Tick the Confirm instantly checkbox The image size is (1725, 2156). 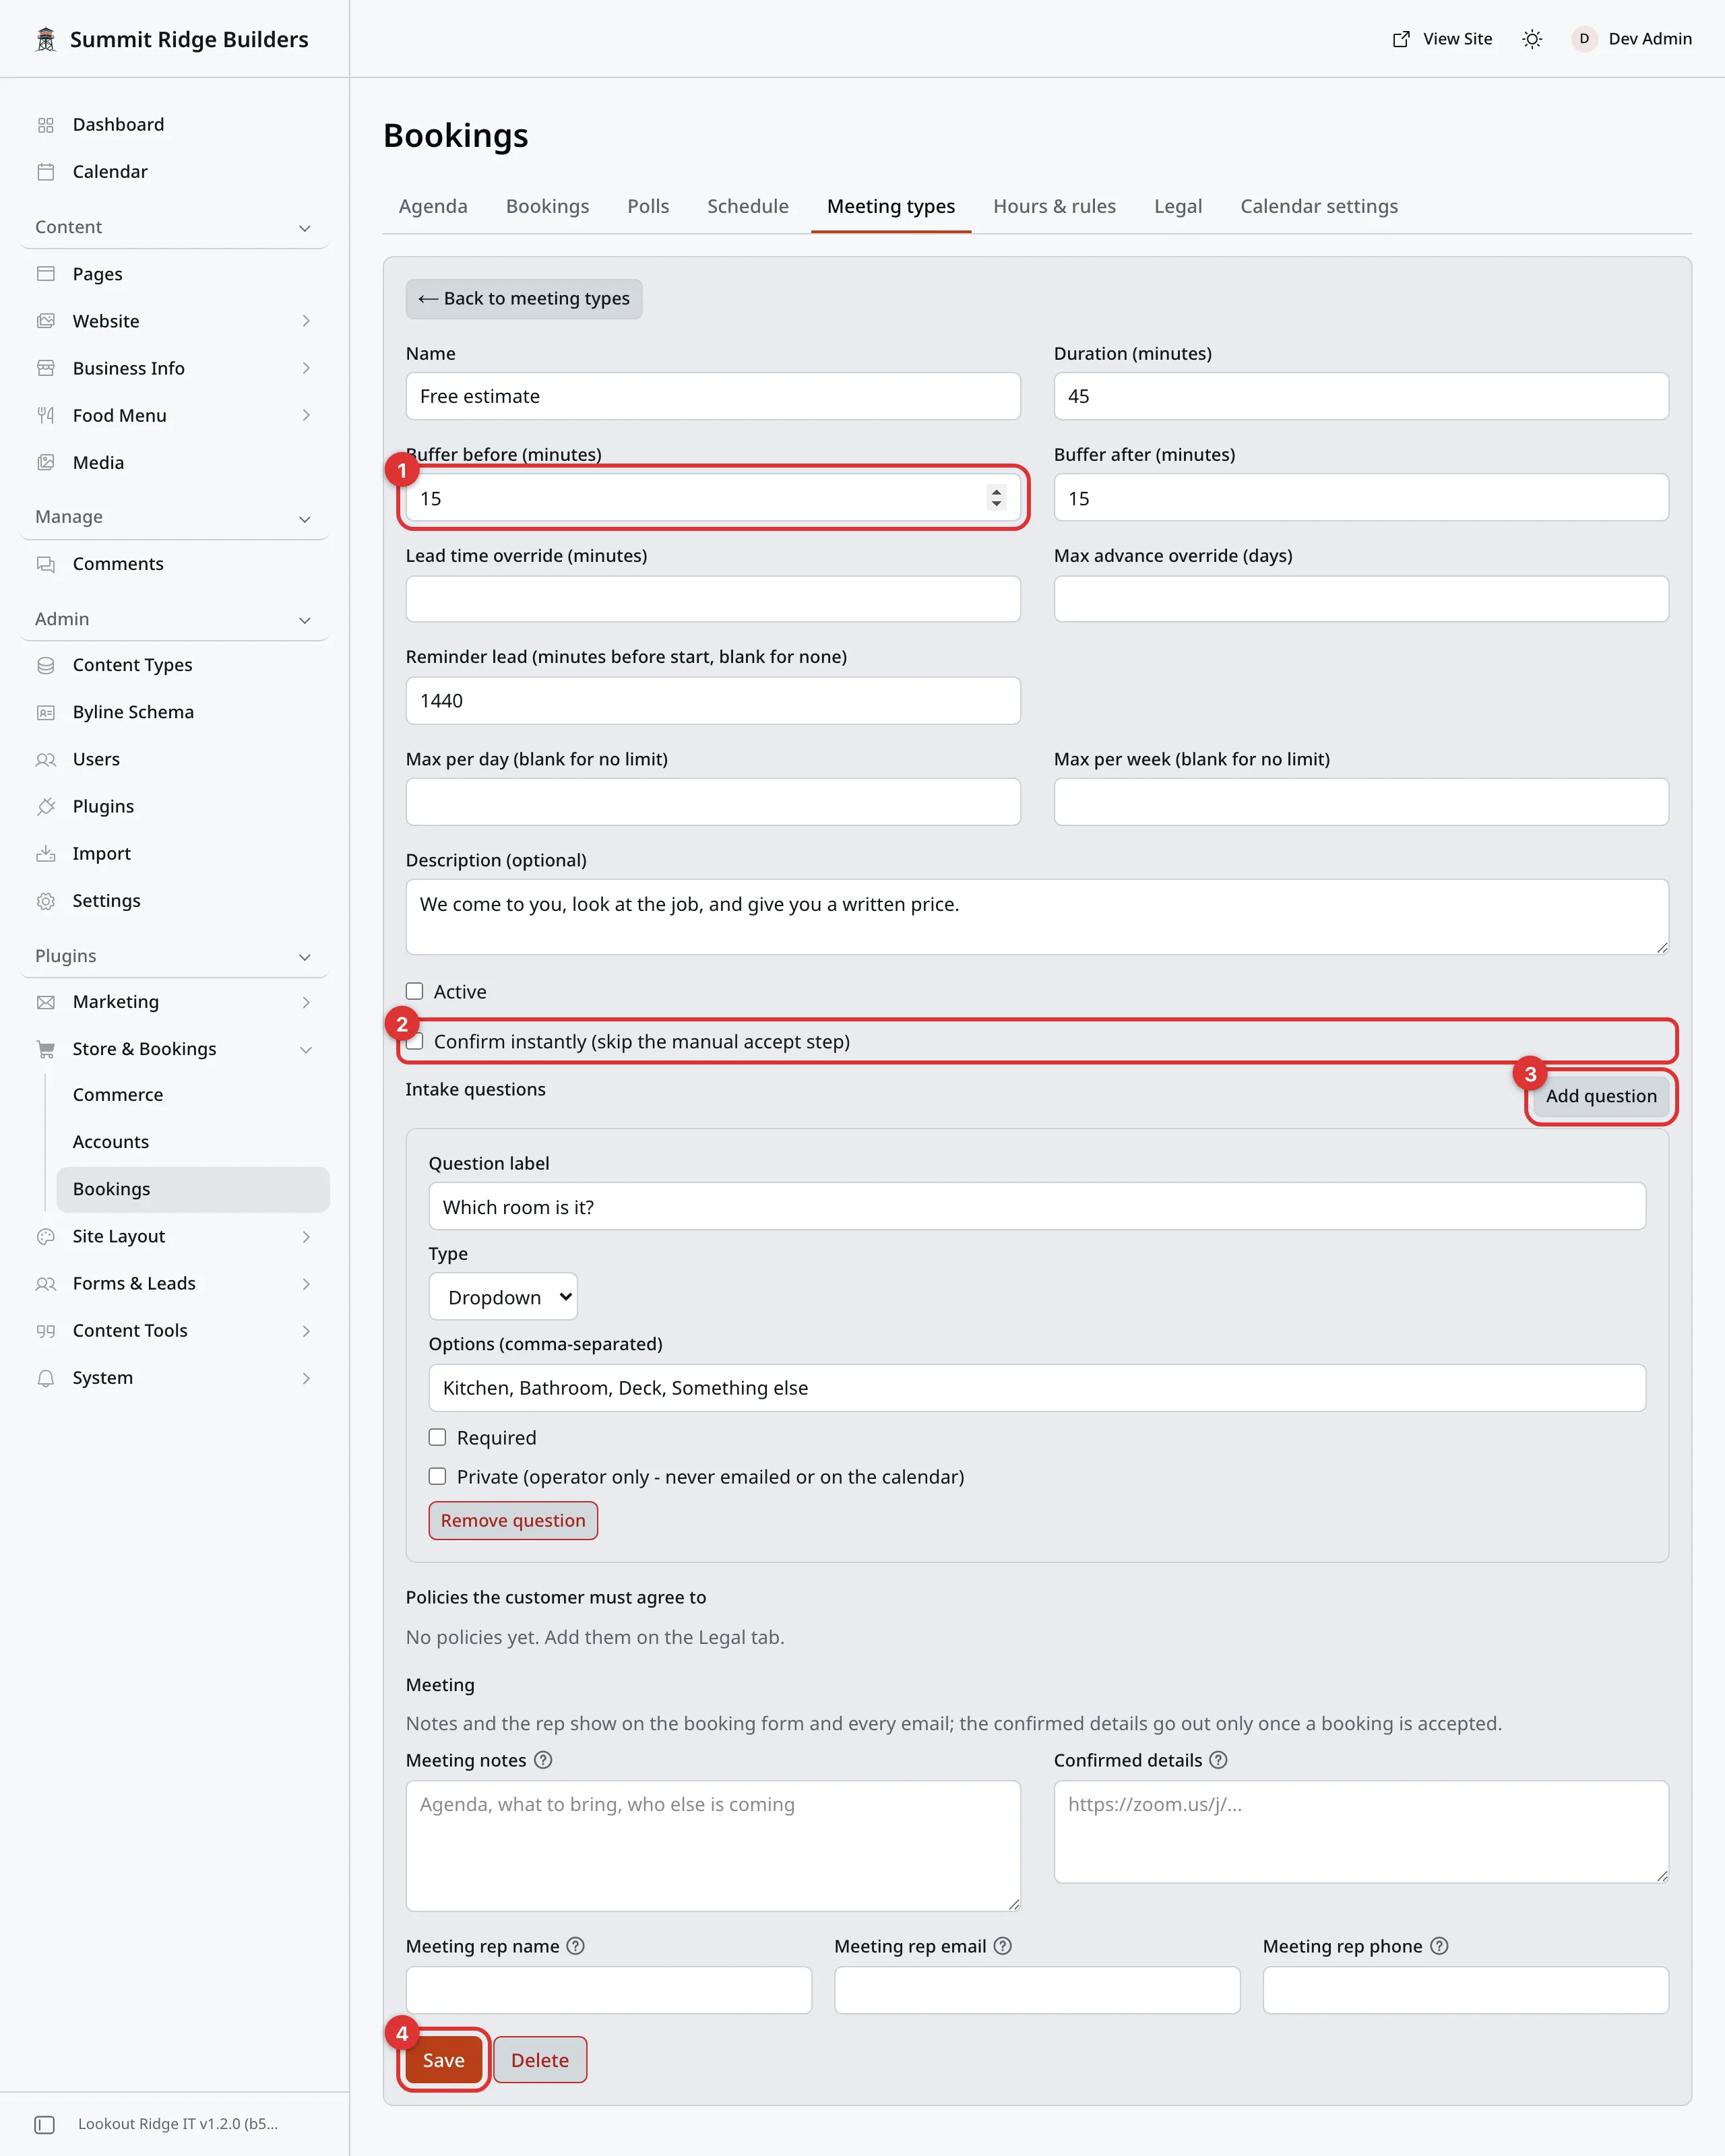(x=415, y=1042)
